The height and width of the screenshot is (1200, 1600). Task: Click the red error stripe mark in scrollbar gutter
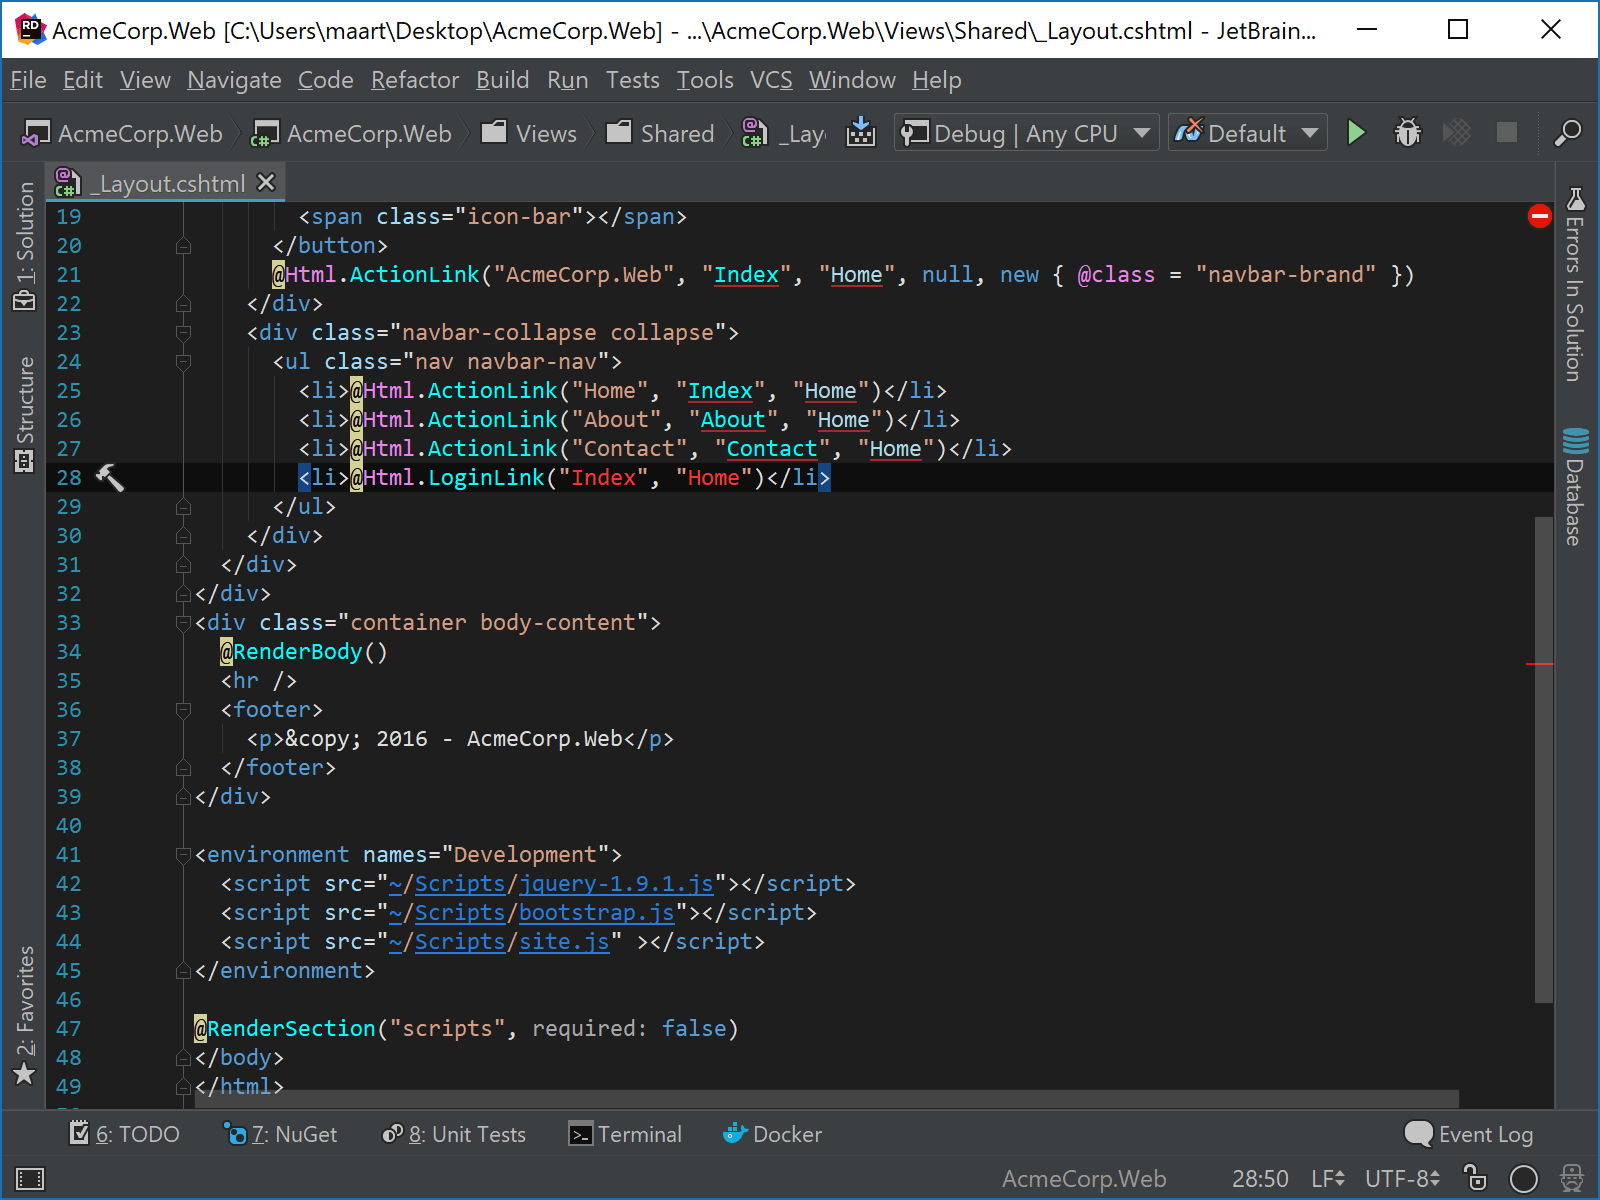tap(1540, 664)
